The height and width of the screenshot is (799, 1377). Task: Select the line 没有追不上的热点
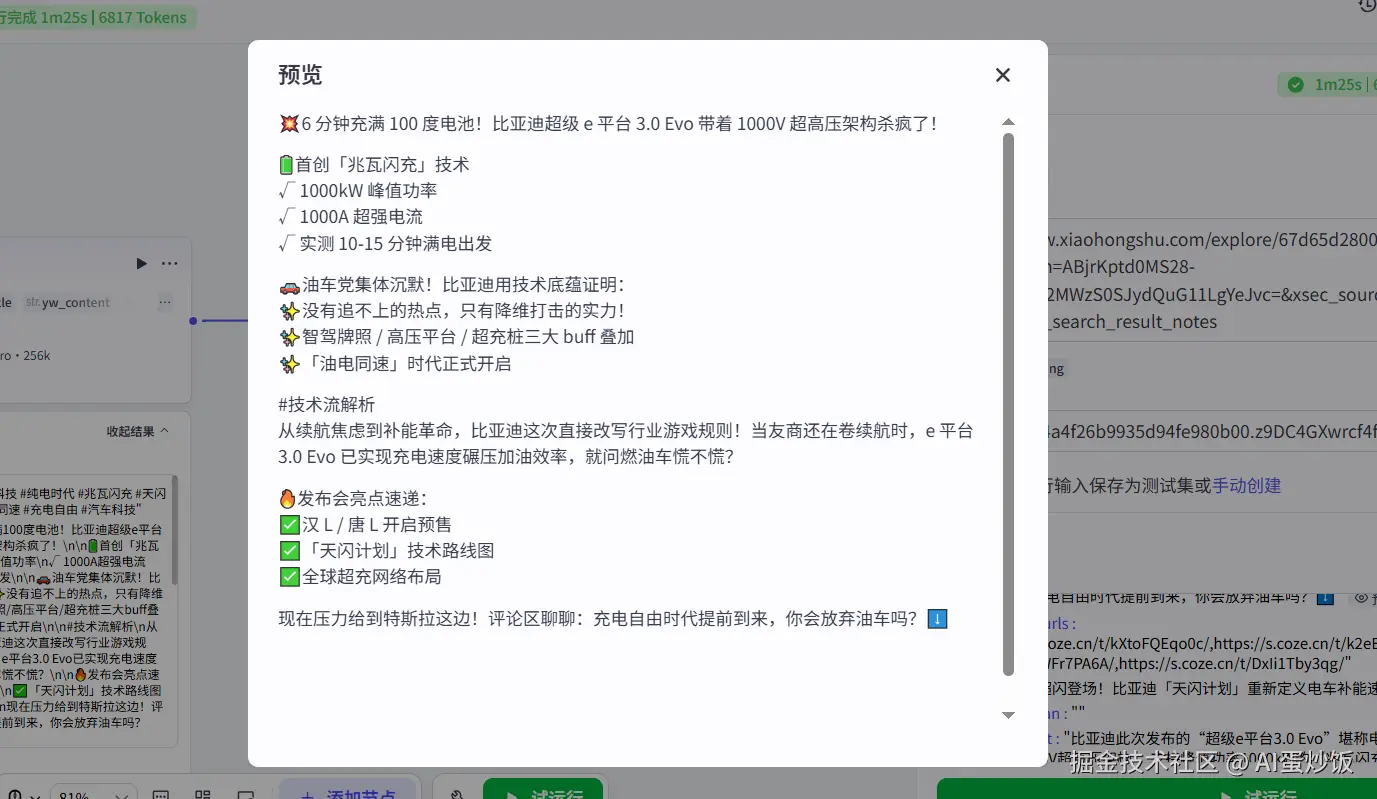[x=452, y=311]
